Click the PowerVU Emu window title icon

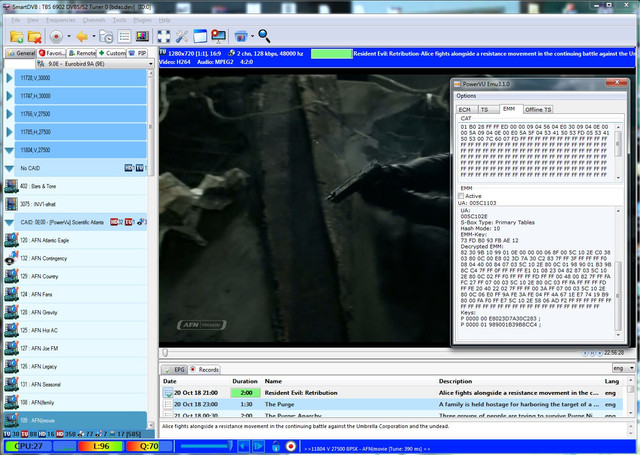click(x=457, y=84)
